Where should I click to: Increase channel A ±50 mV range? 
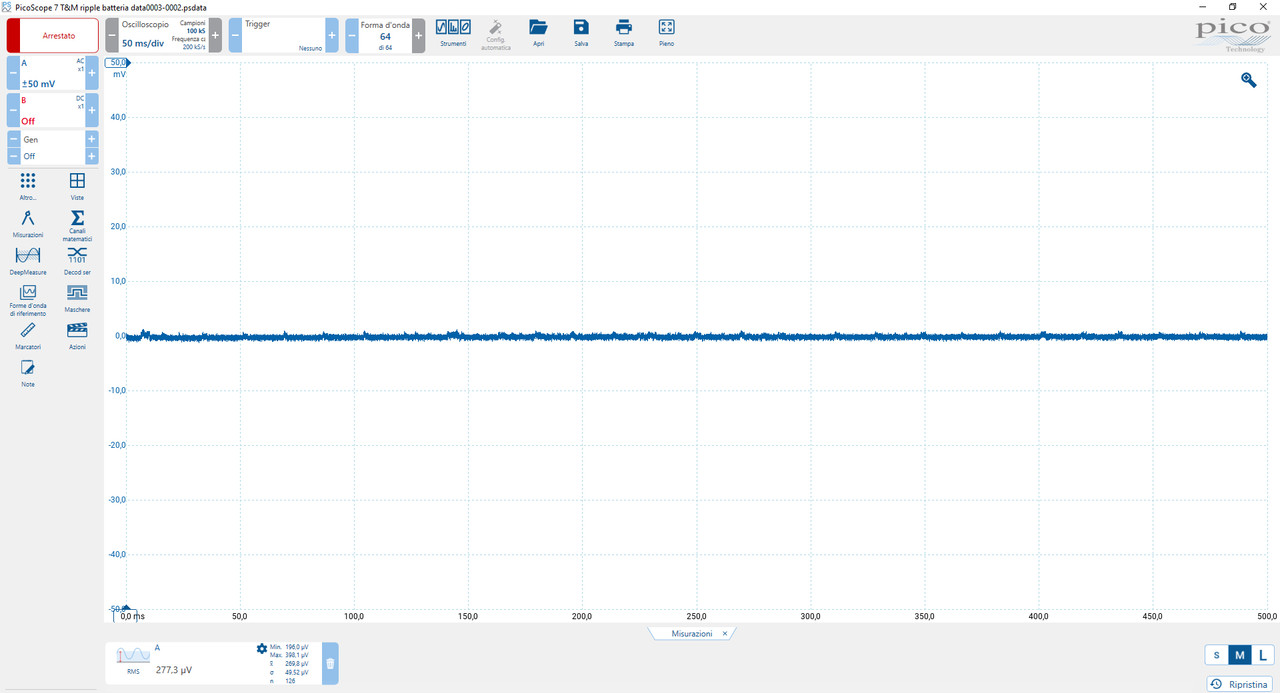tap(92, 73)
